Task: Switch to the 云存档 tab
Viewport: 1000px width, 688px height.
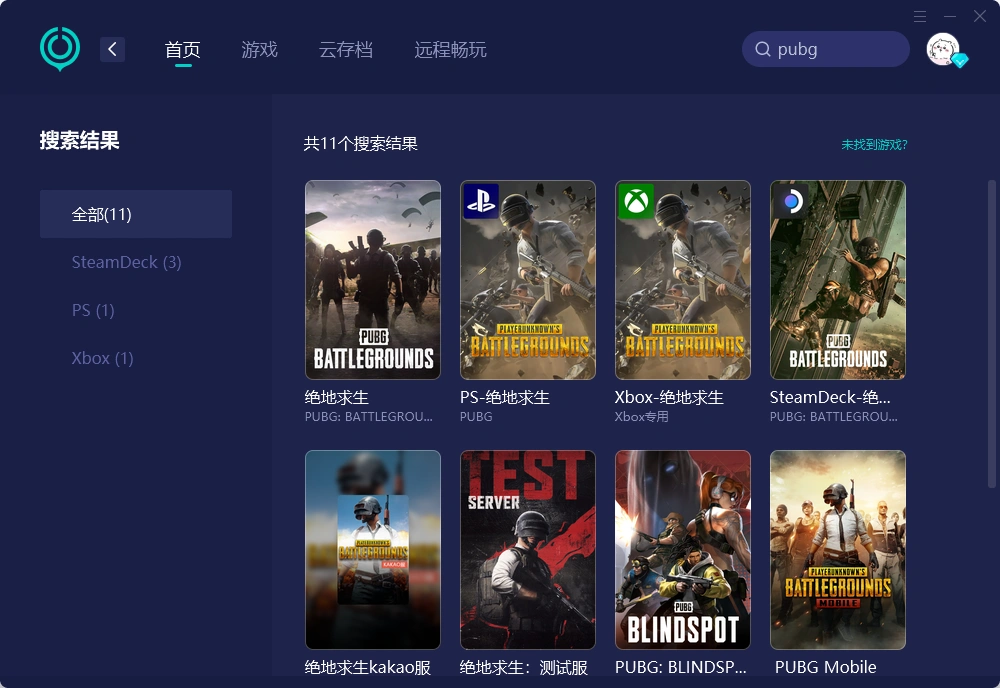Action: tap(346, 49)
